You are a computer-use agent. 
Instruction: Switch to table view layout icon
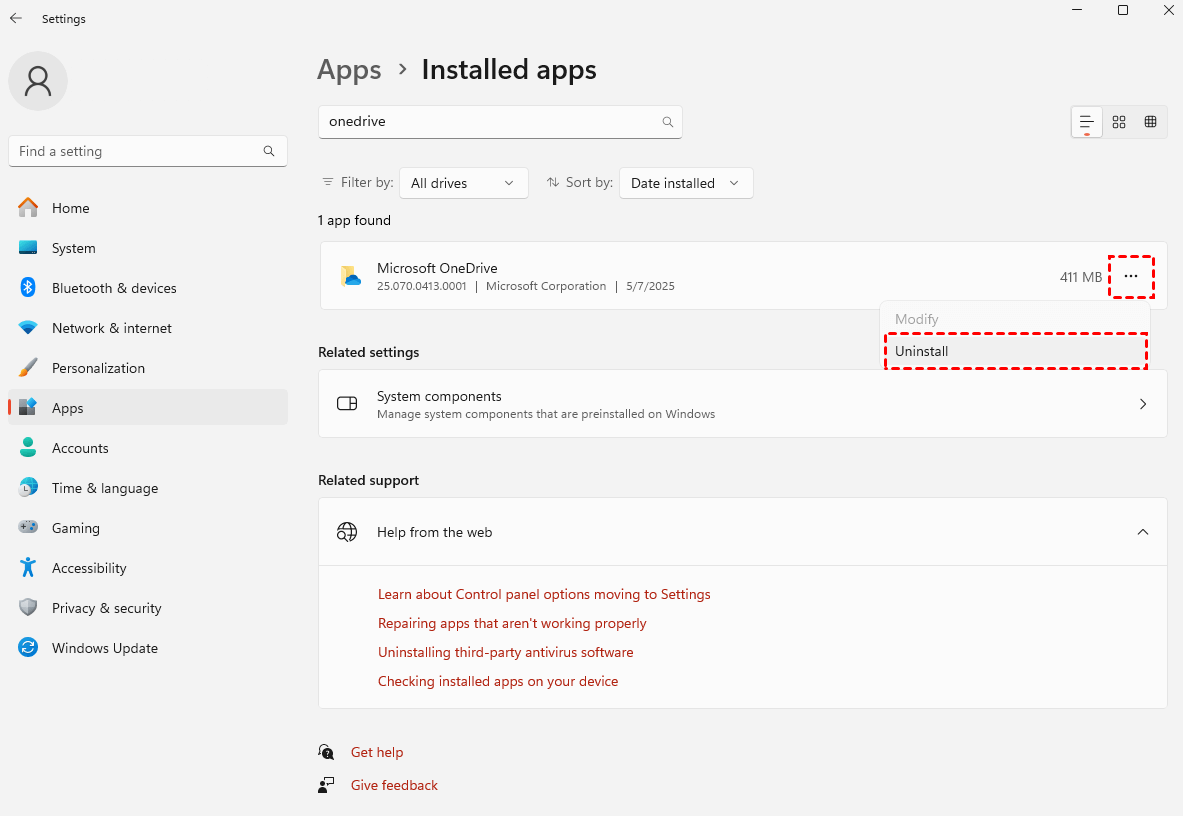[1150, 122]
